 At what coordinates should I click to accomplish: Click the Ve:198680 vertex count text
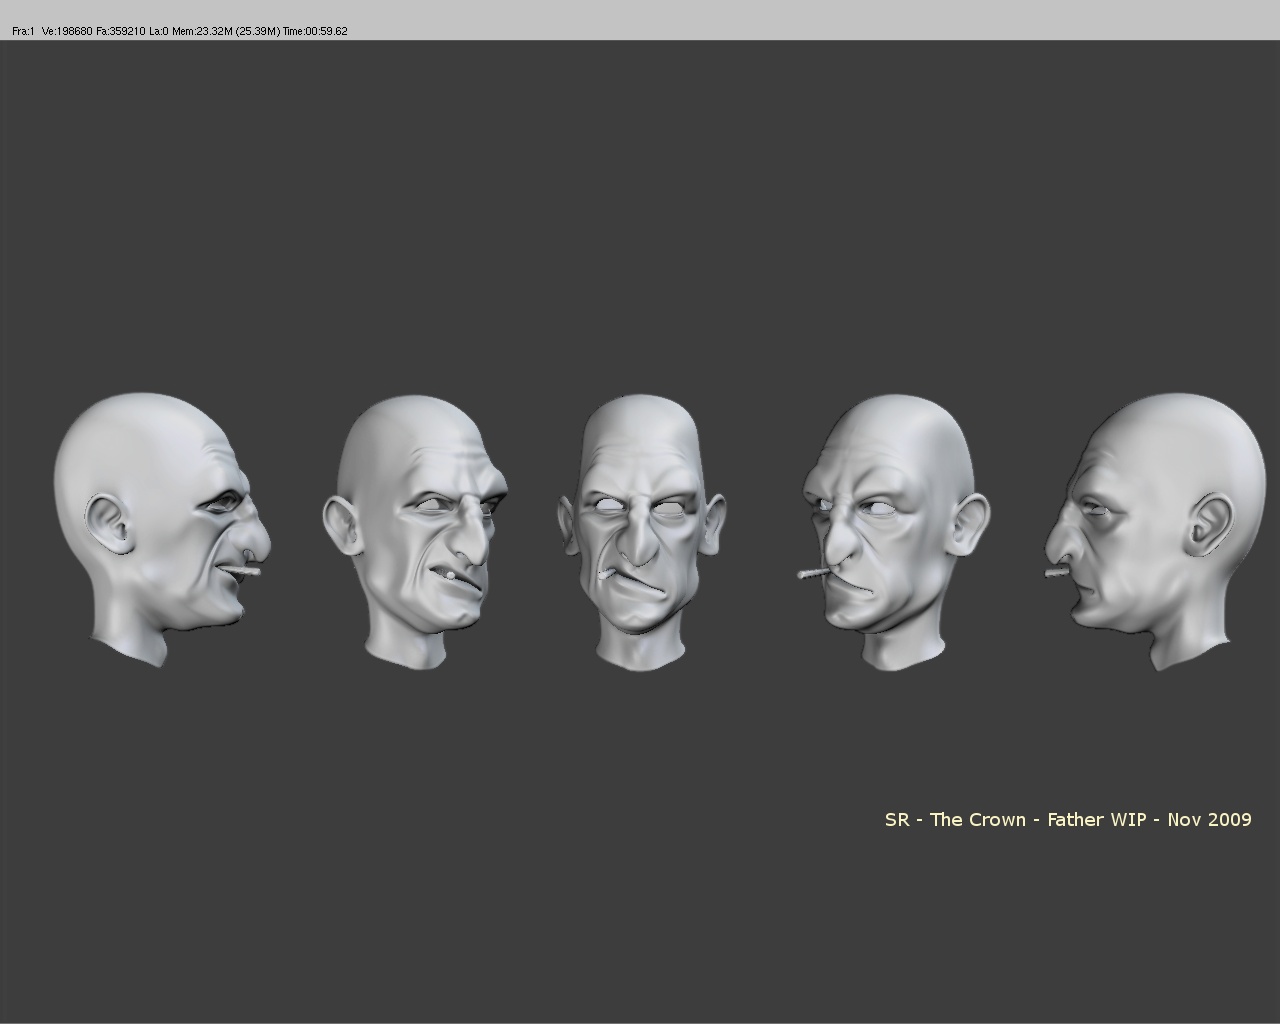[x=67, y=31]
